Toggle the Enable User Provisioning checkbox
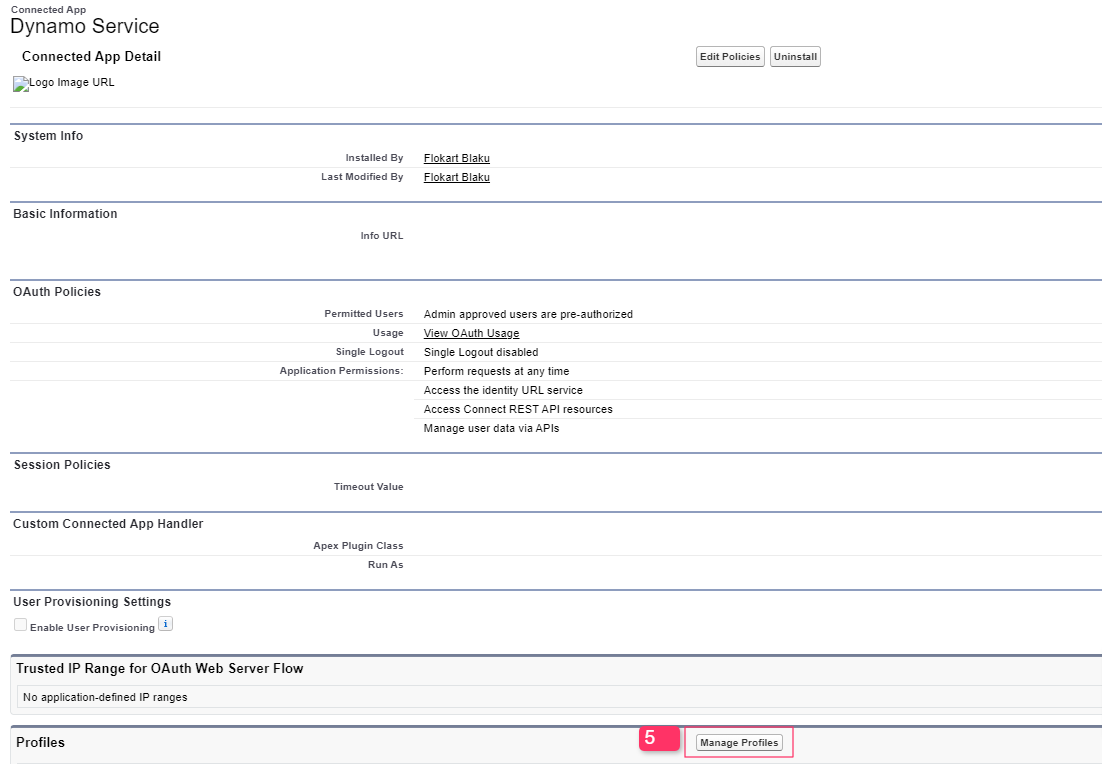The height and width of the screenshot is (764, 1102). pos(21,625)
